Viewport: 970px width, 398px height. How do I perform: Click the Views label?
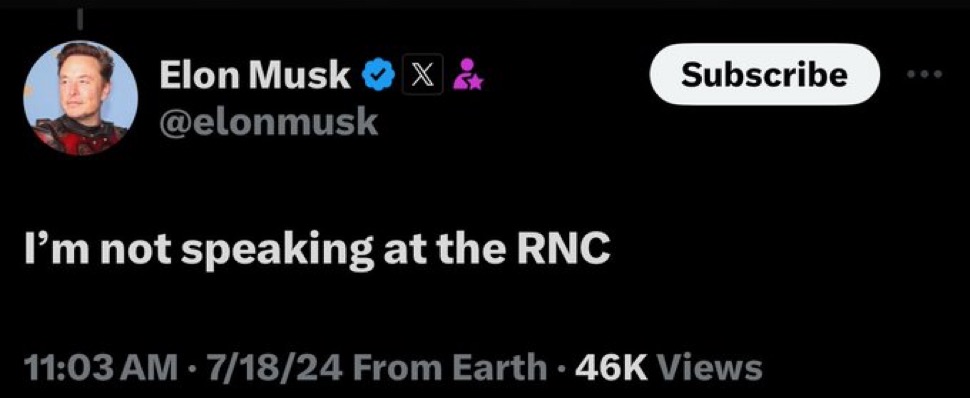[709, 368]
